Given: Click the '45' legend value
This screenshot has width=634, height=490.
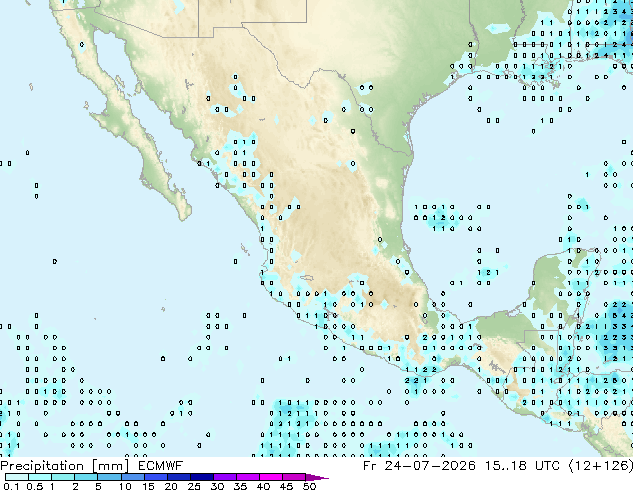Looking at the screenshot, I should pos(286,486).
